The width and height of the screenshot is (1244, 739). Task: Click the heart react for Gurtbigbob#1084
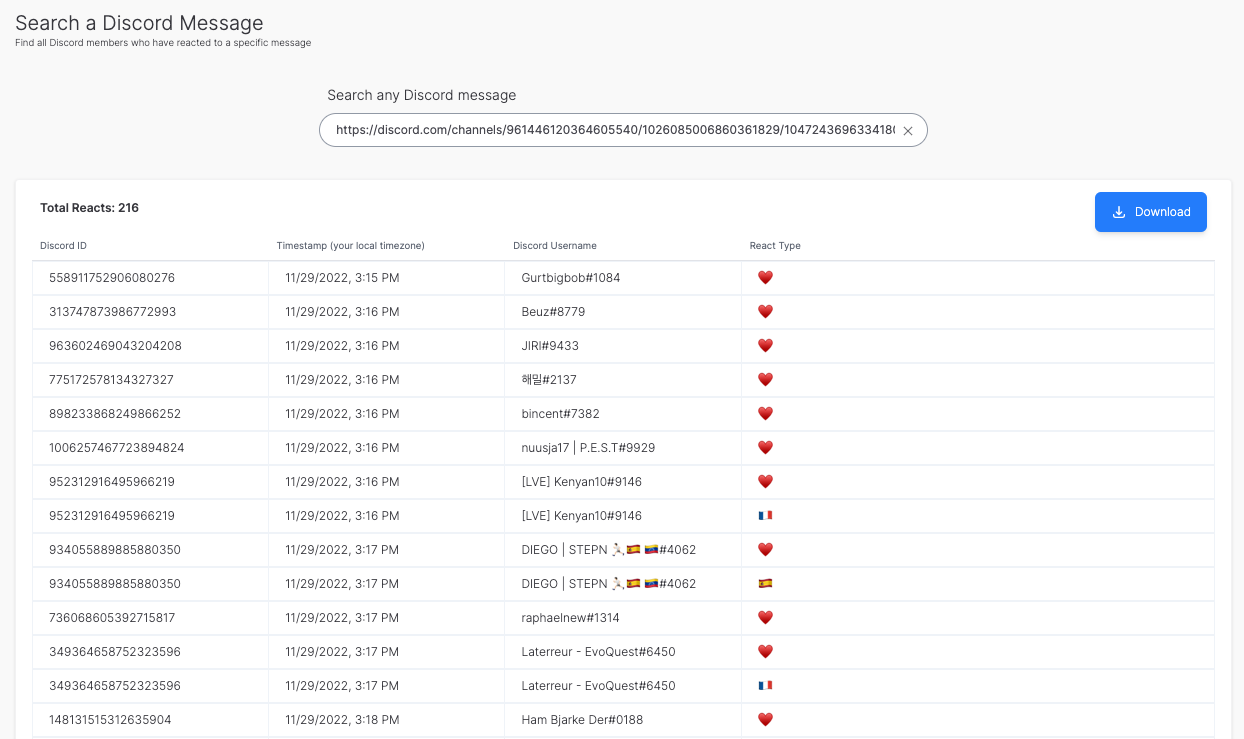pyautogui.click(x=765, y=278)
